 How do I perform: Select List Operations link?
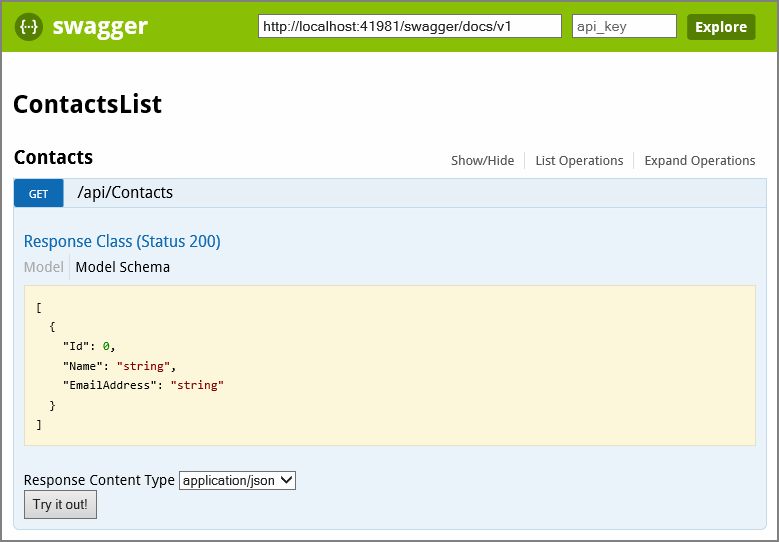point(579,160)
